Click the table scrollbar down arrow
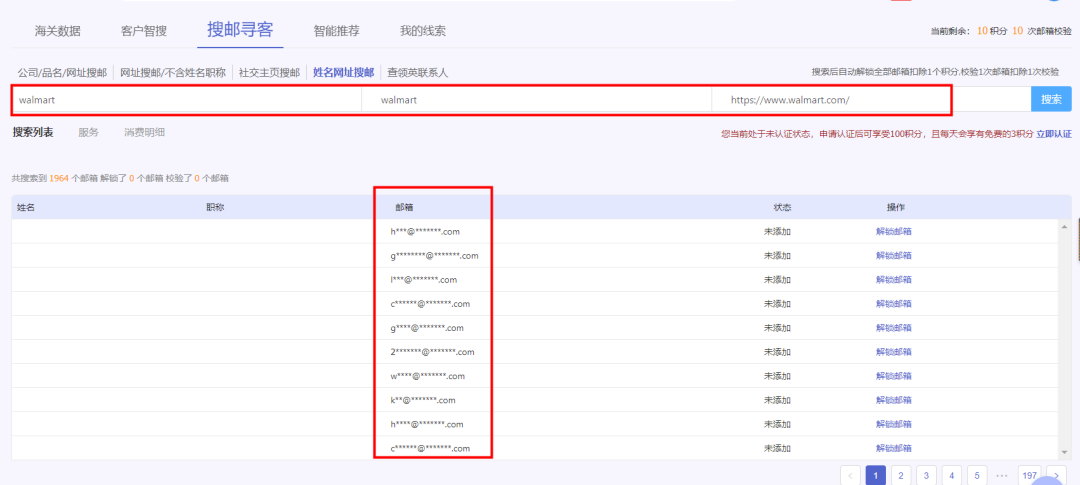 coord(1065,452)
